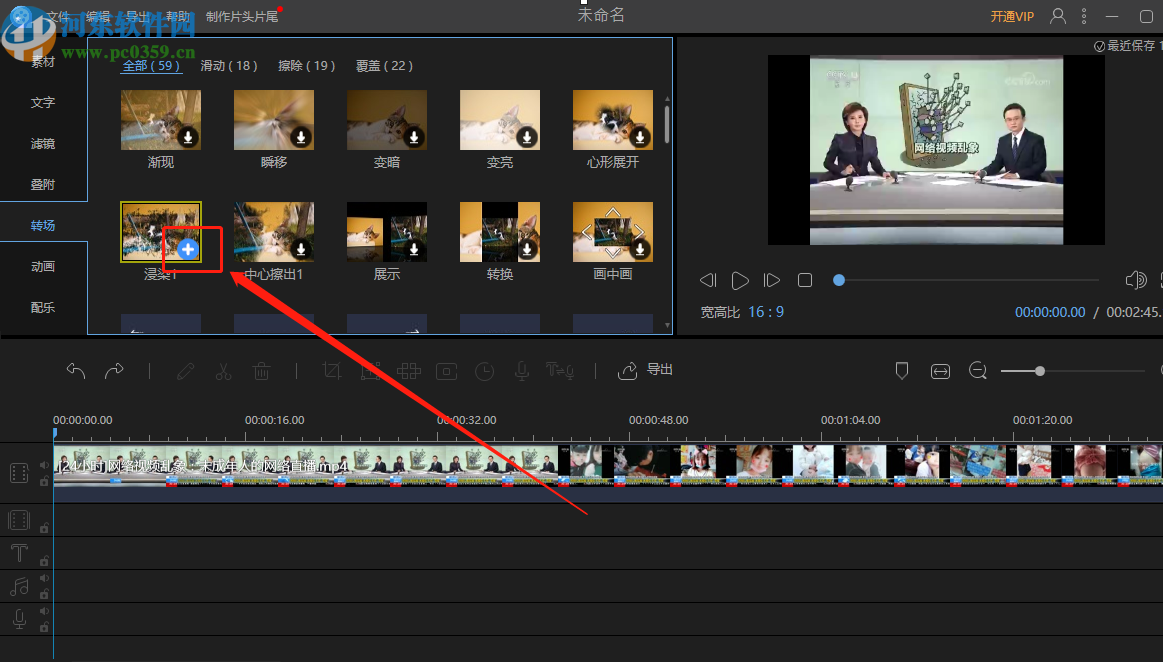Open the 素材 sidebar tab

click(x=43, y=62)
